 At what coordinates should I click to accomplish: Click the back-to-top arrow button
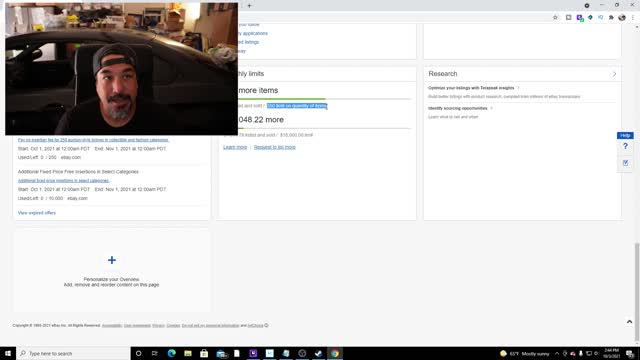tap(629, 322)
